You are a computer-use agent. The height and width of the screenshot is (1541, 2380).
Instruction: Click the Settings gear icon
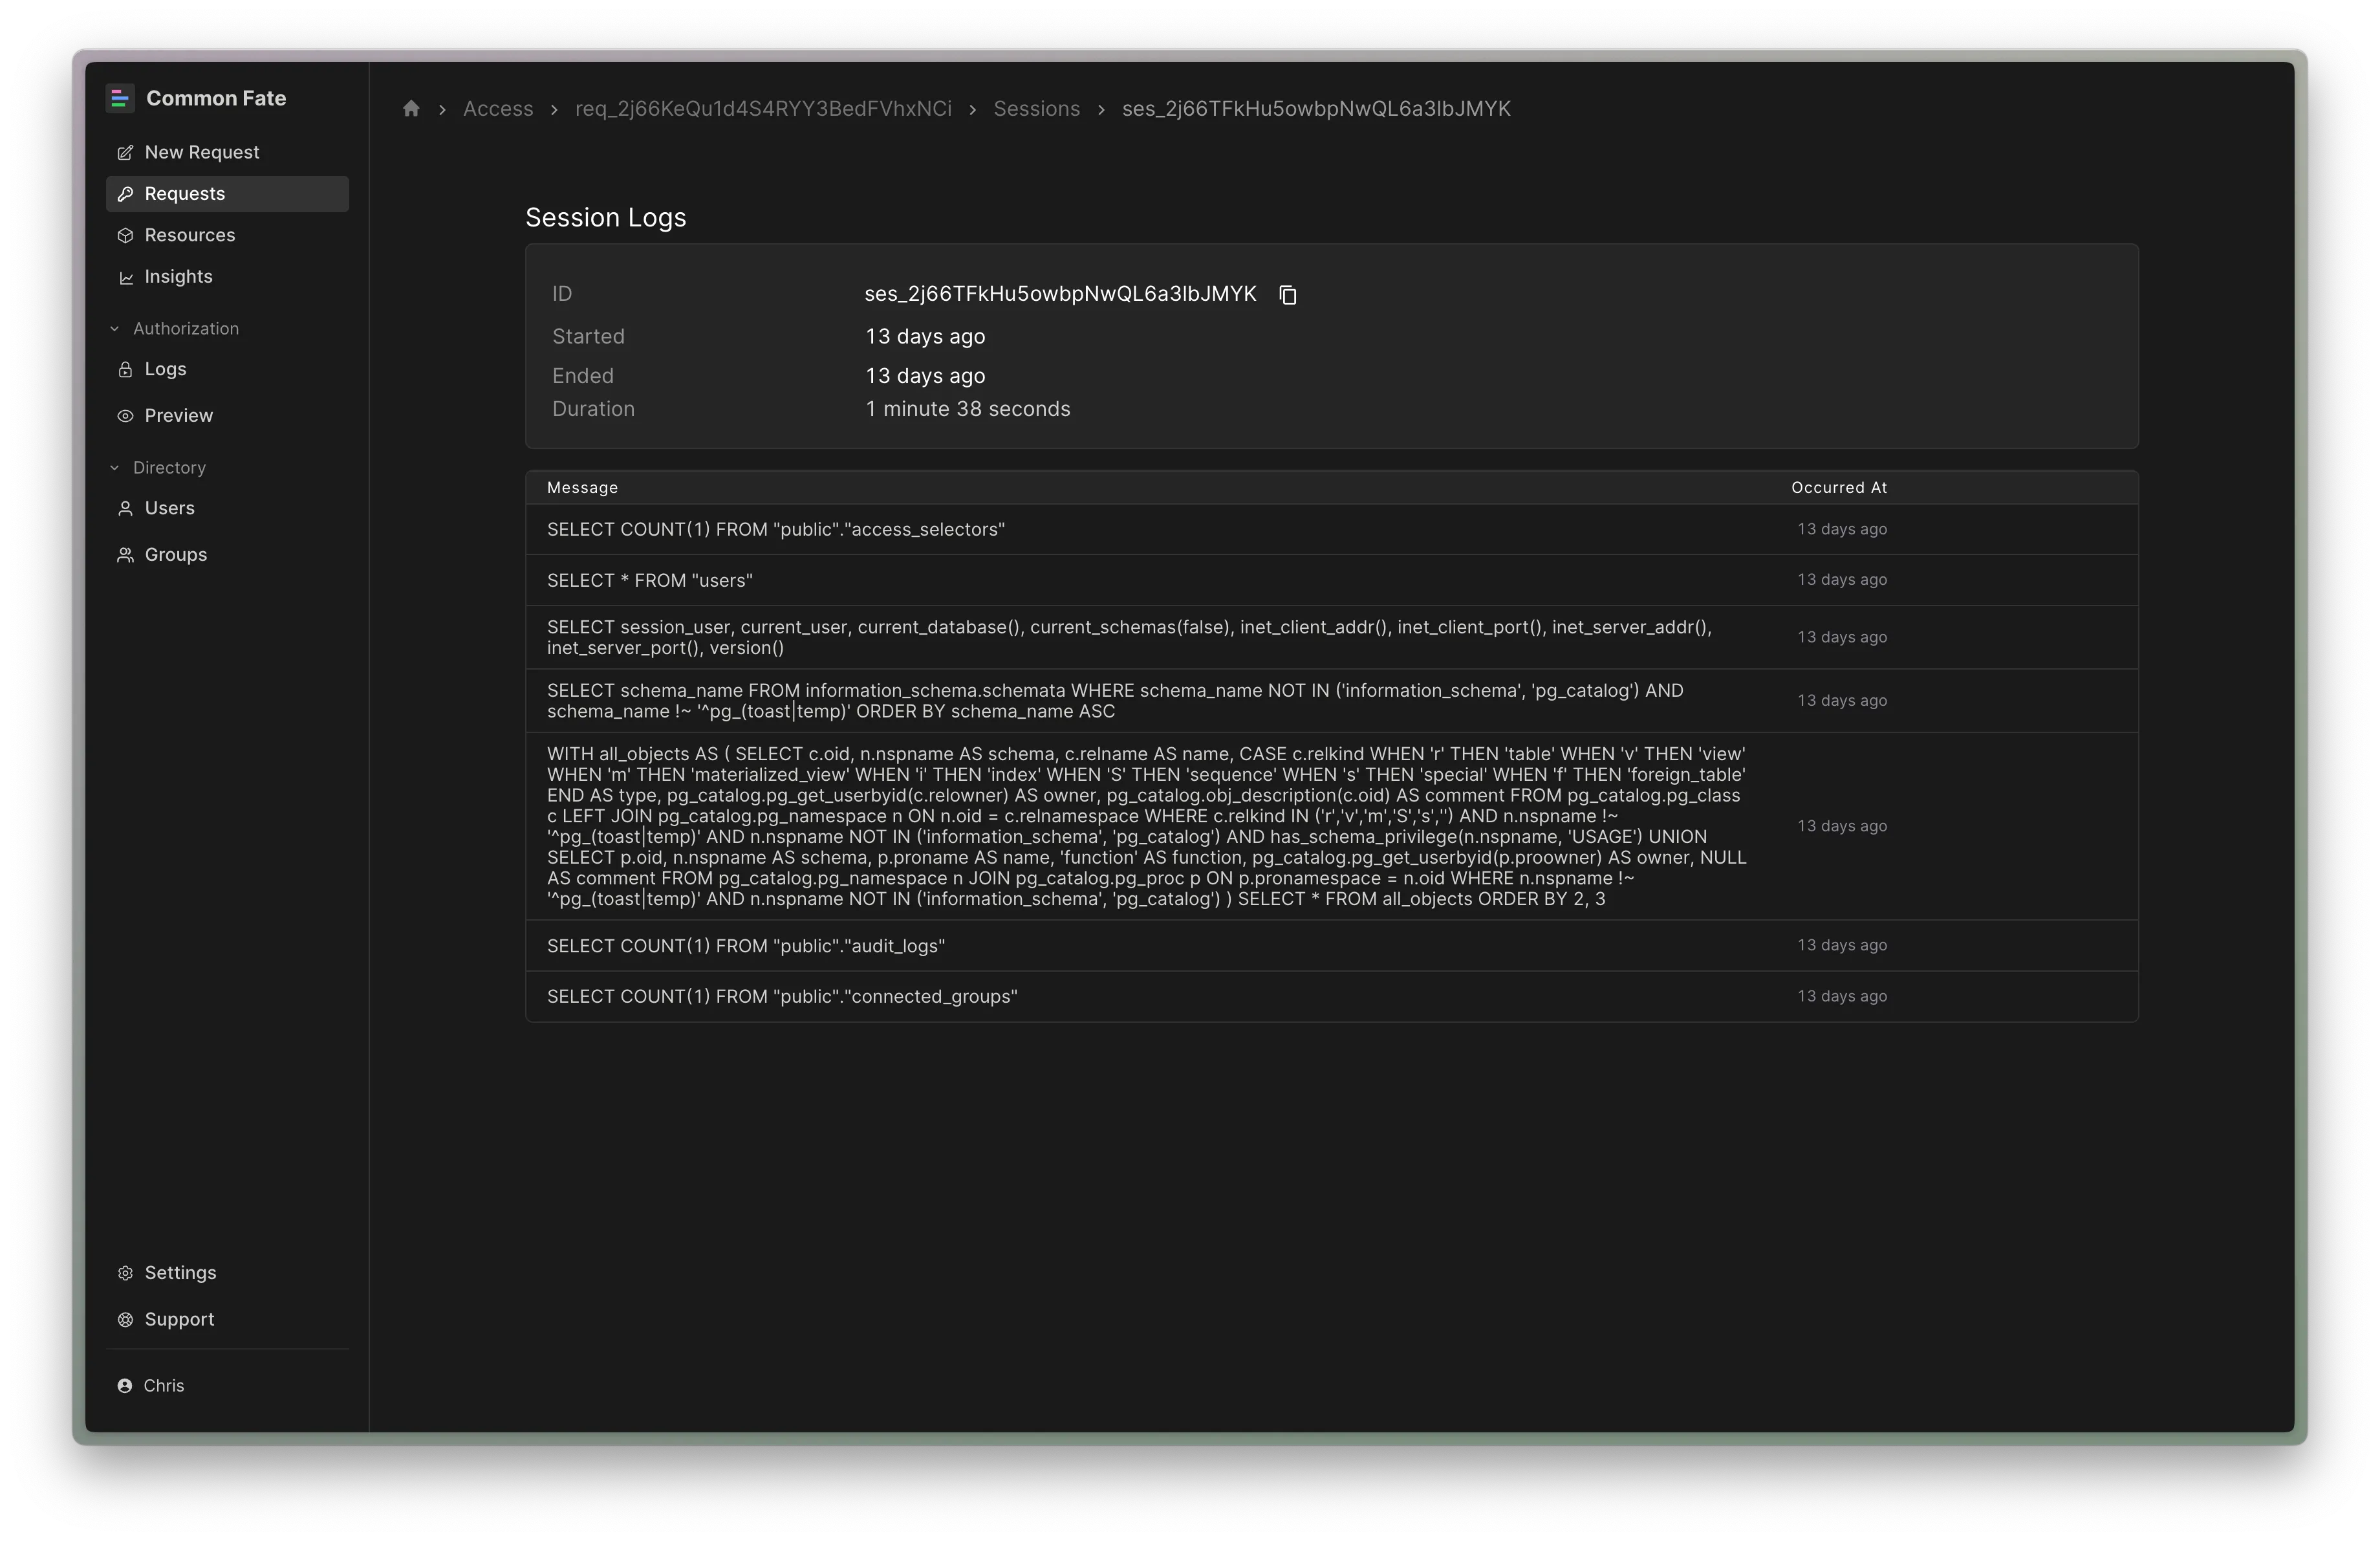pos(125,1273)
